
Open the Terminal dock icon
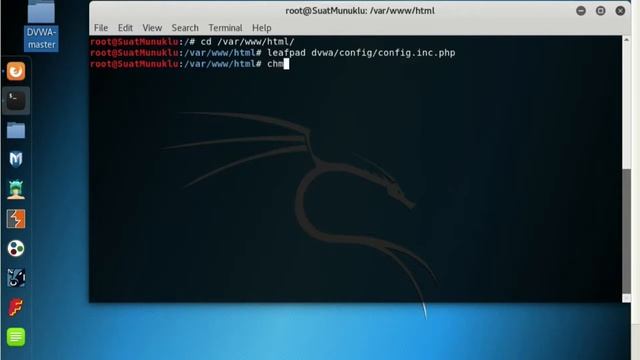point(16,100)
